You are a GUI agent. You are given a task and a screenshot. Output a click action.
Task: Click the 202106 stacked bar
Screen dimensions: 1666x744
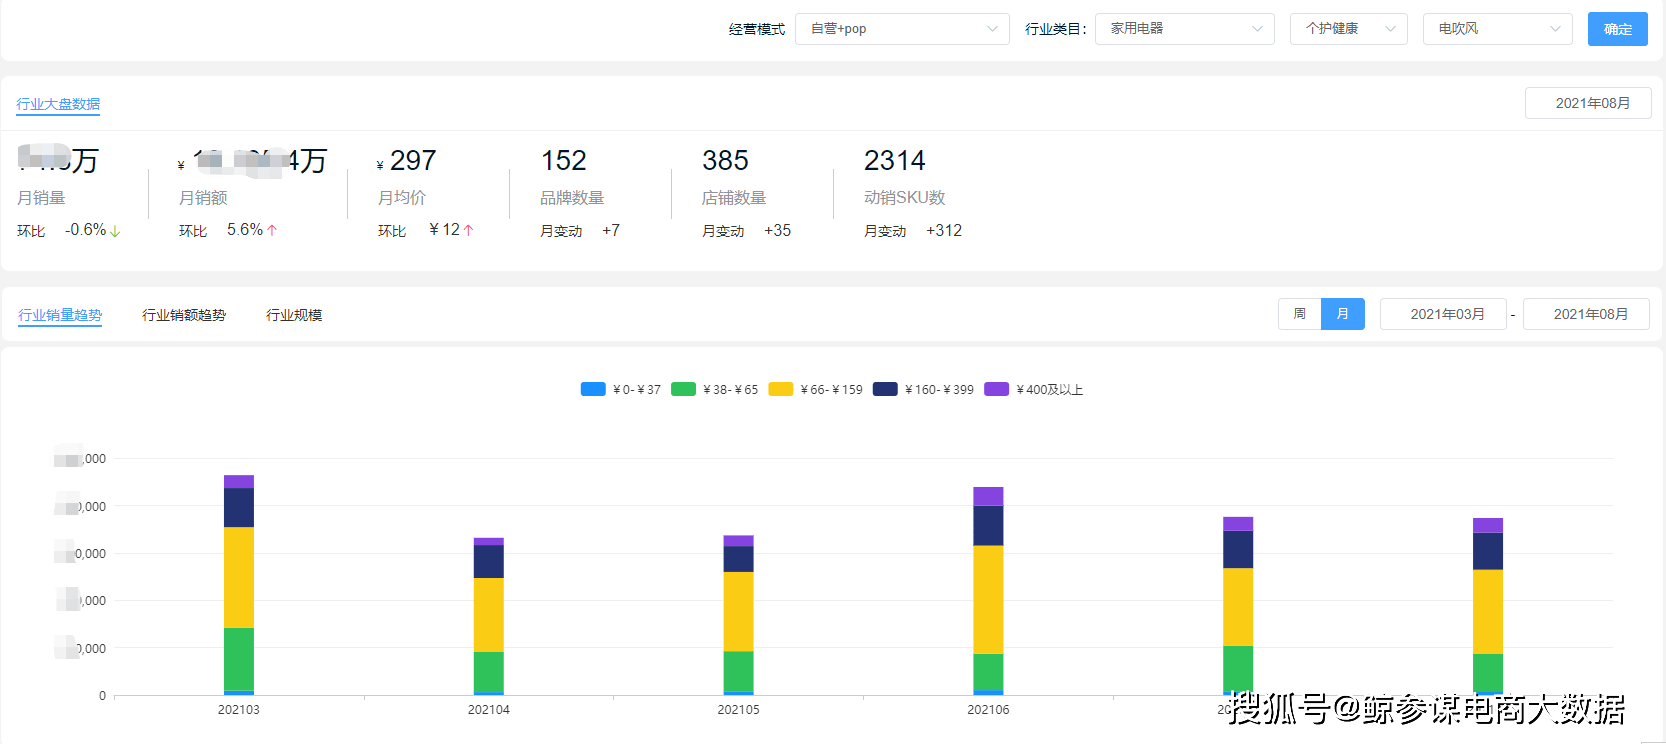[988, 591]
